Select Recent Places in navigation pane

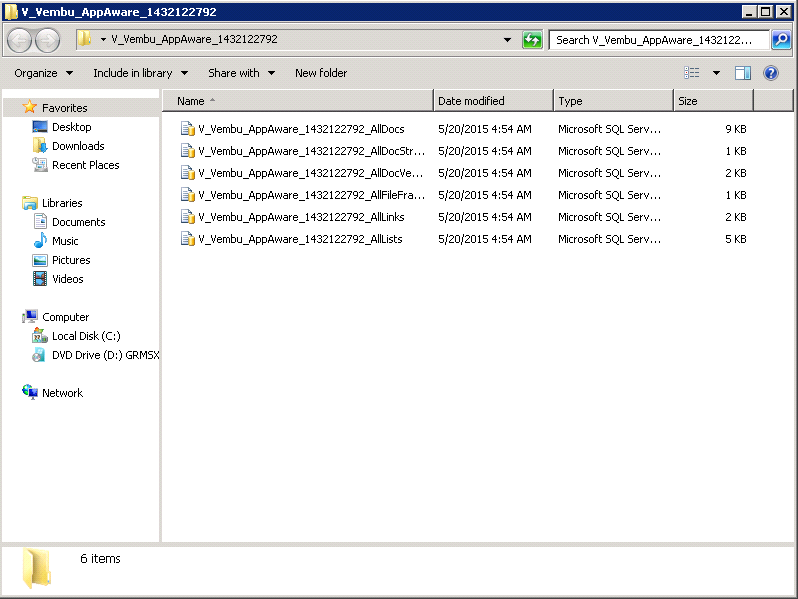click(86, 165)
